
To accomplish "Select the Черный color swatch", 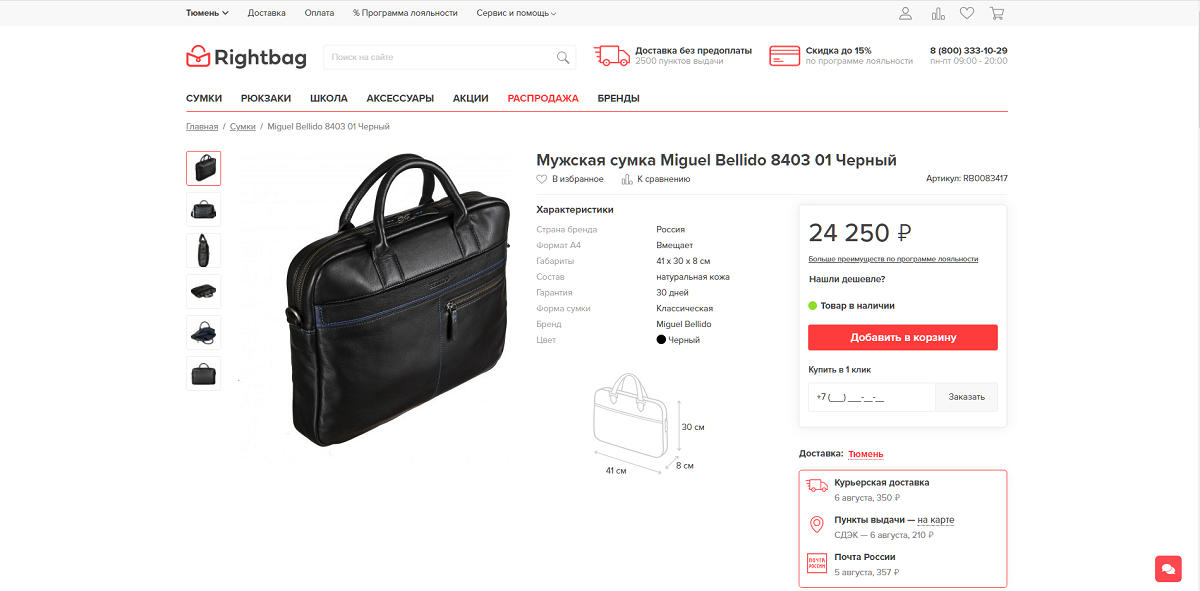I will click(661, 340).
